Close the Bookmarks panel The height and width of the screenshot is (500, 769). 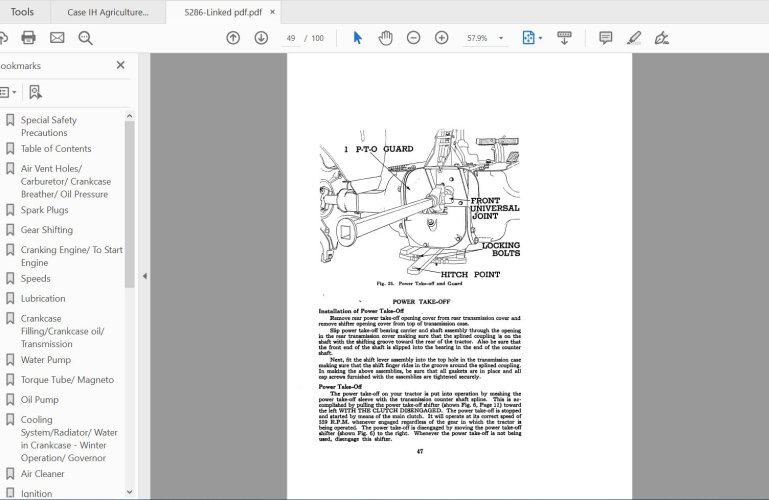(121, 65)
